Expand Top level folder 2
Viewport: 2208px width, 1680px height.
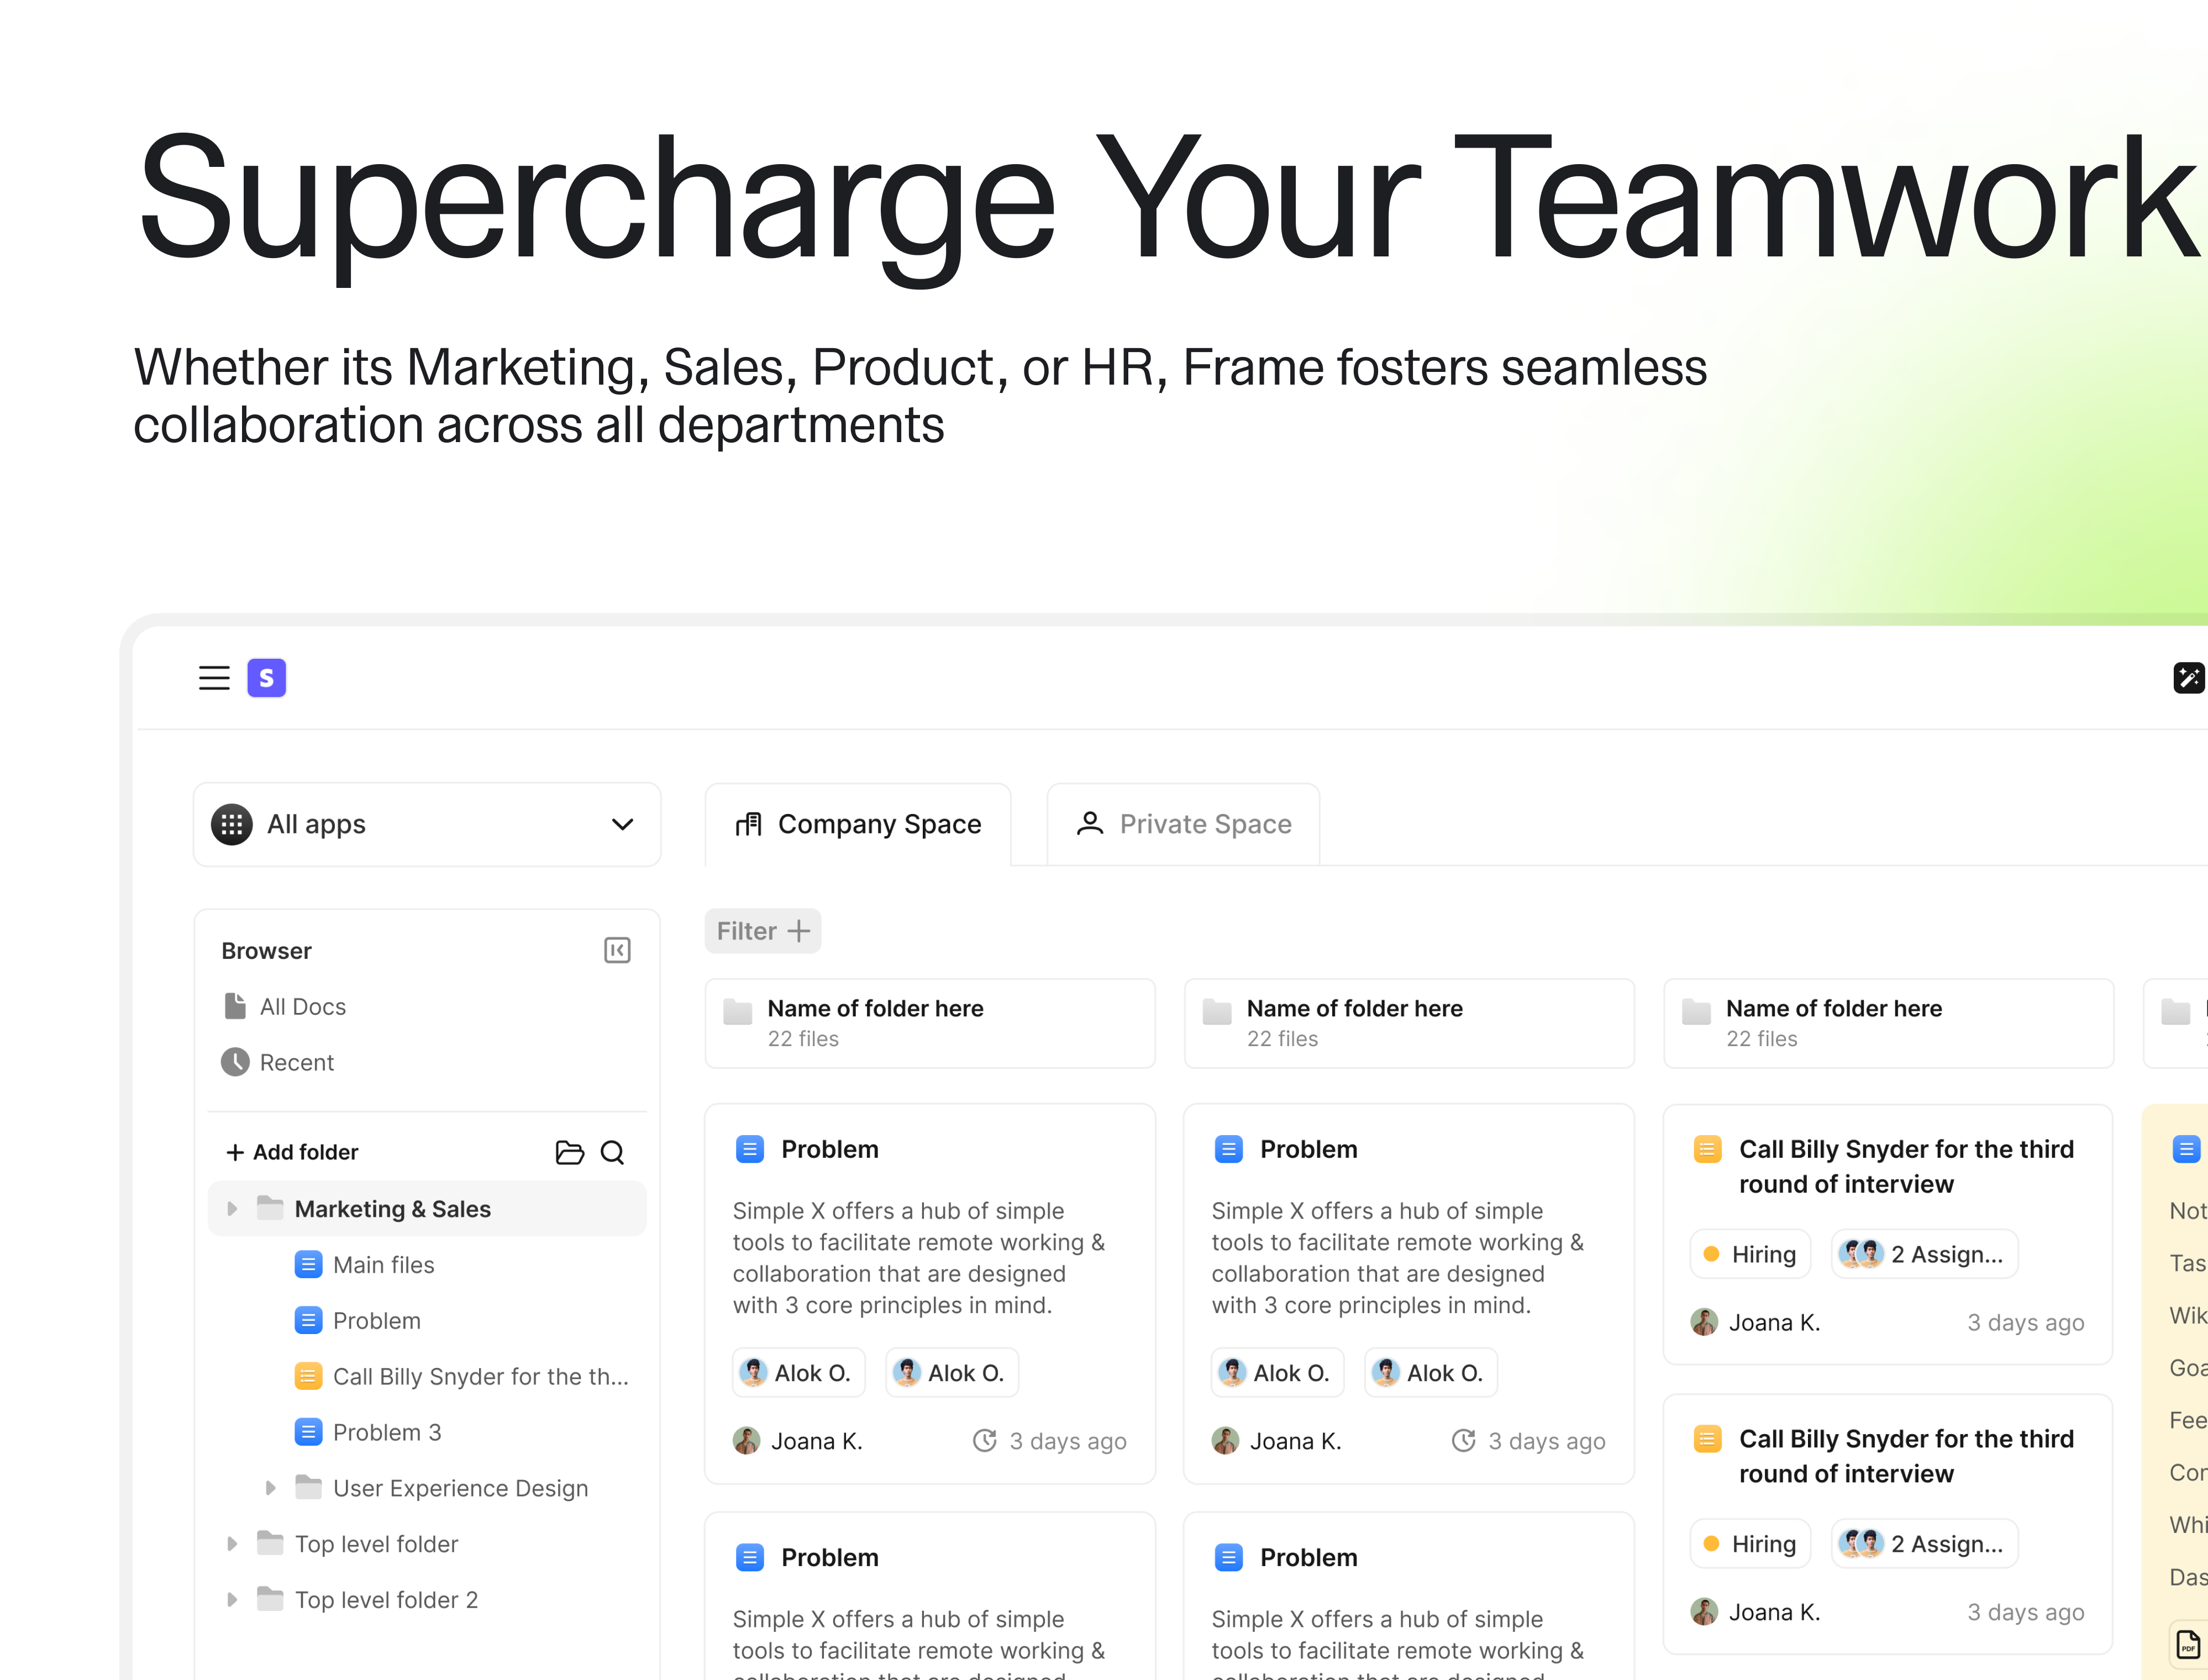coord(232,1599)
